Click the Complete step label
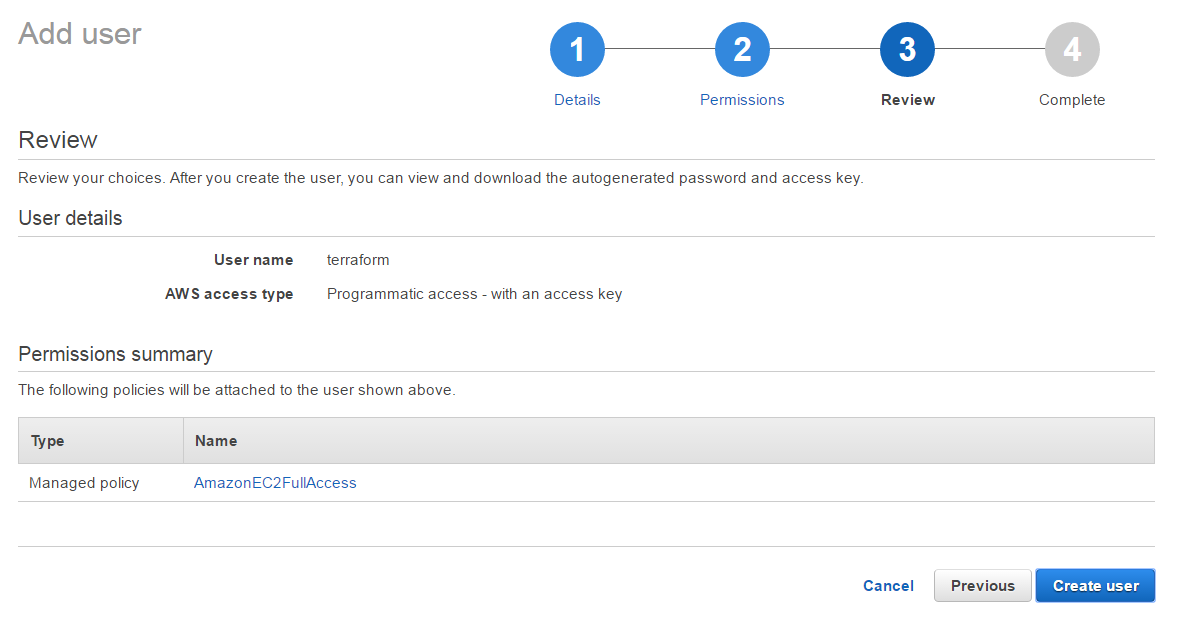Image resolution: width=1201 pixels, height=626 pixels. coord(1072,100)
